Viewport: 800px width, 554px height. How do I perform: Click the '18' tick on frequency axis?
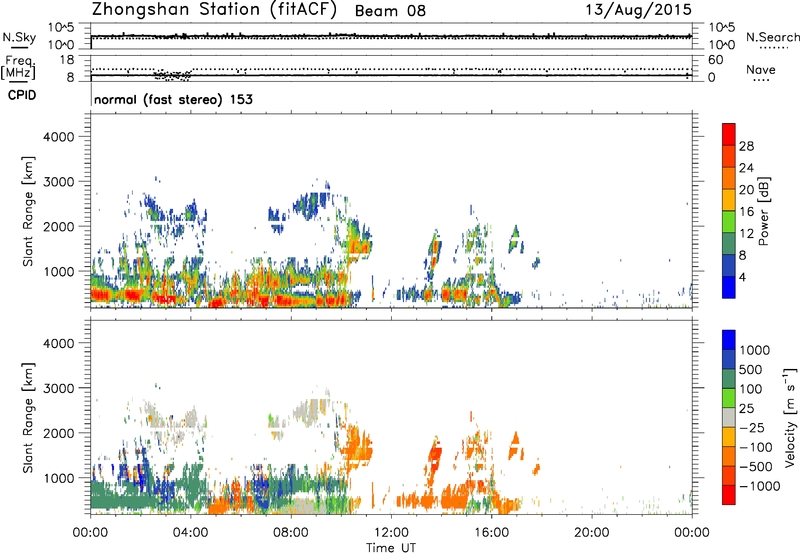pos(67,60)
